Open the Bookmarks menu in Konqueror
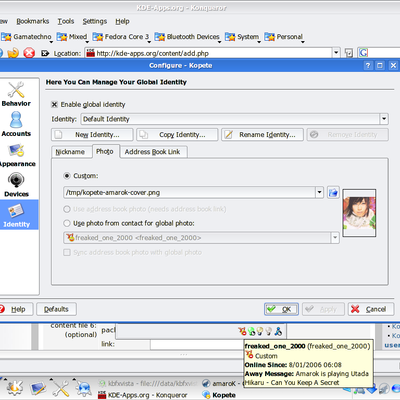 (x=33, y=21)
